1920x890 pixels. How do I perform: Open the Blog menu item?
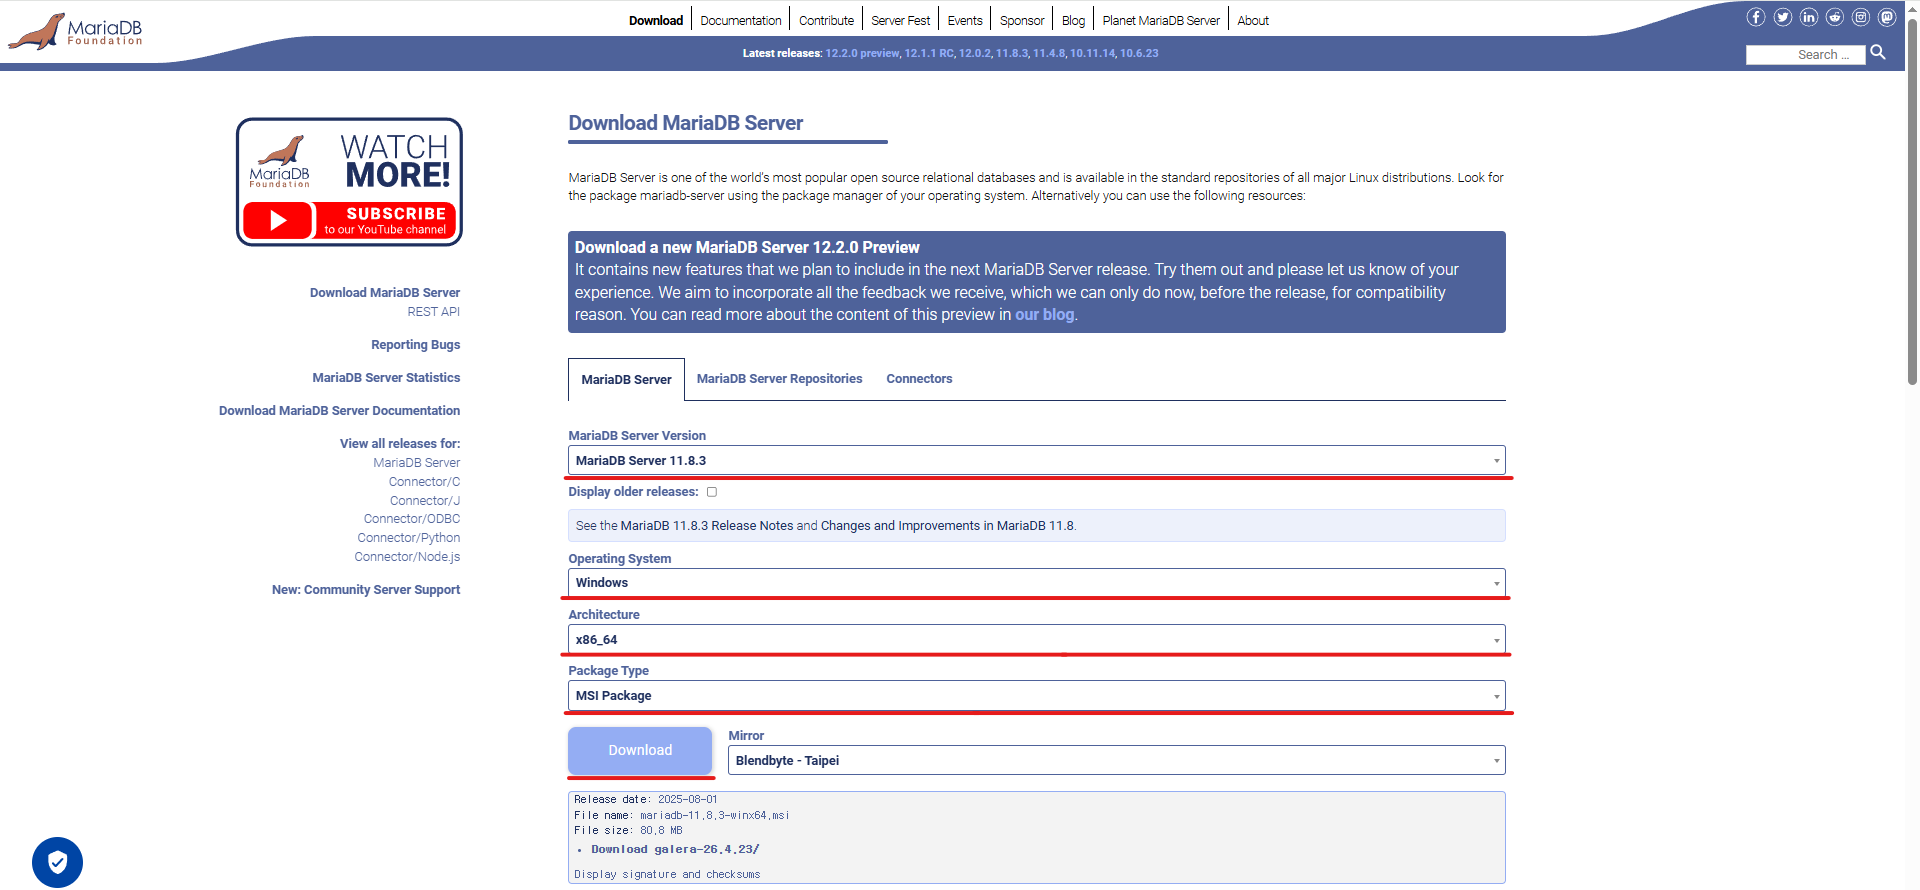(1073, 20)
